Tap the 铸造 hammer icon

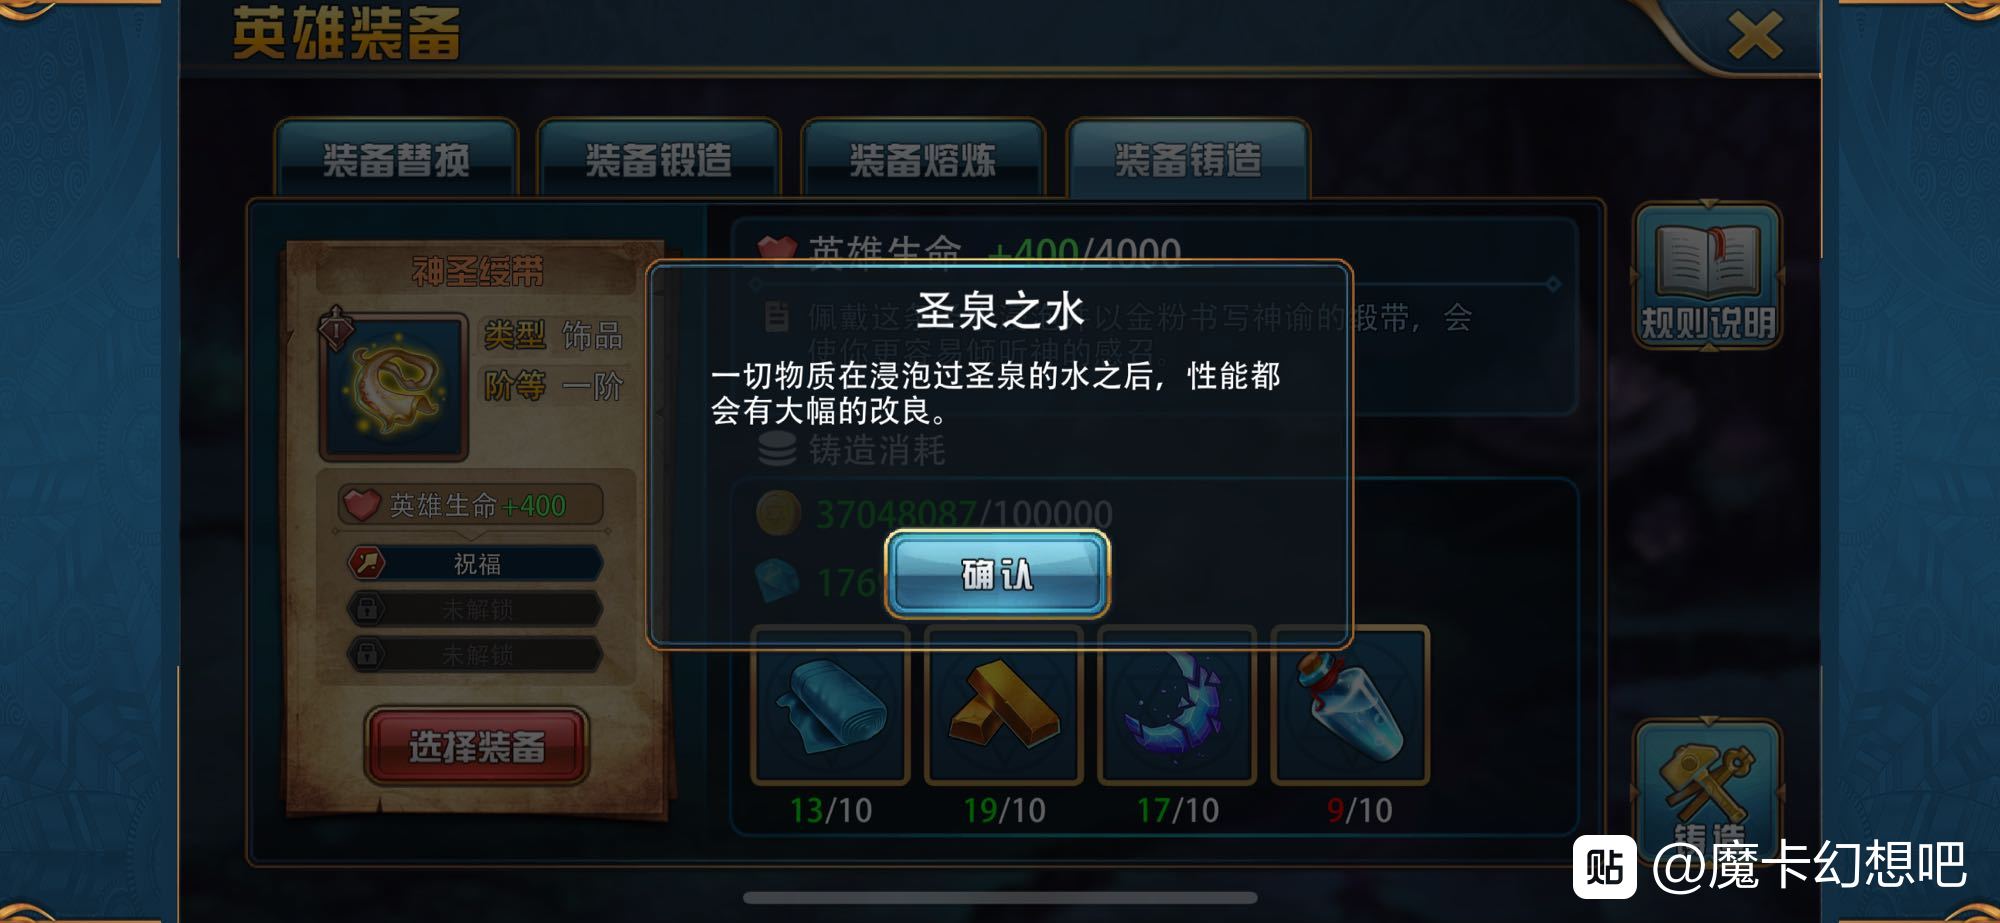point(1707,790)
